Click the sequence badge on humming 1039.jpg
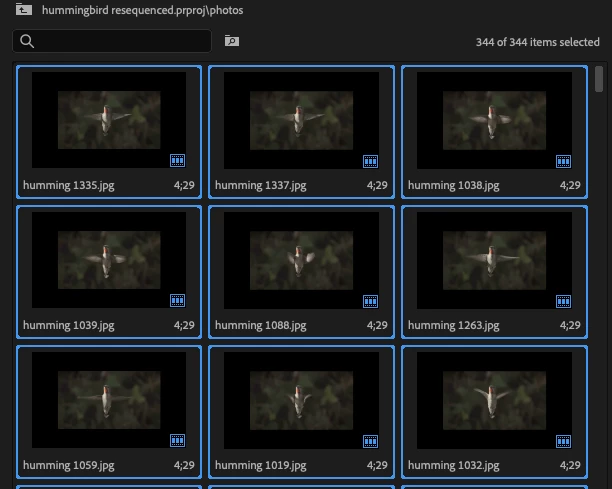This screenshot has width=612, height=489. pos(178,301)
